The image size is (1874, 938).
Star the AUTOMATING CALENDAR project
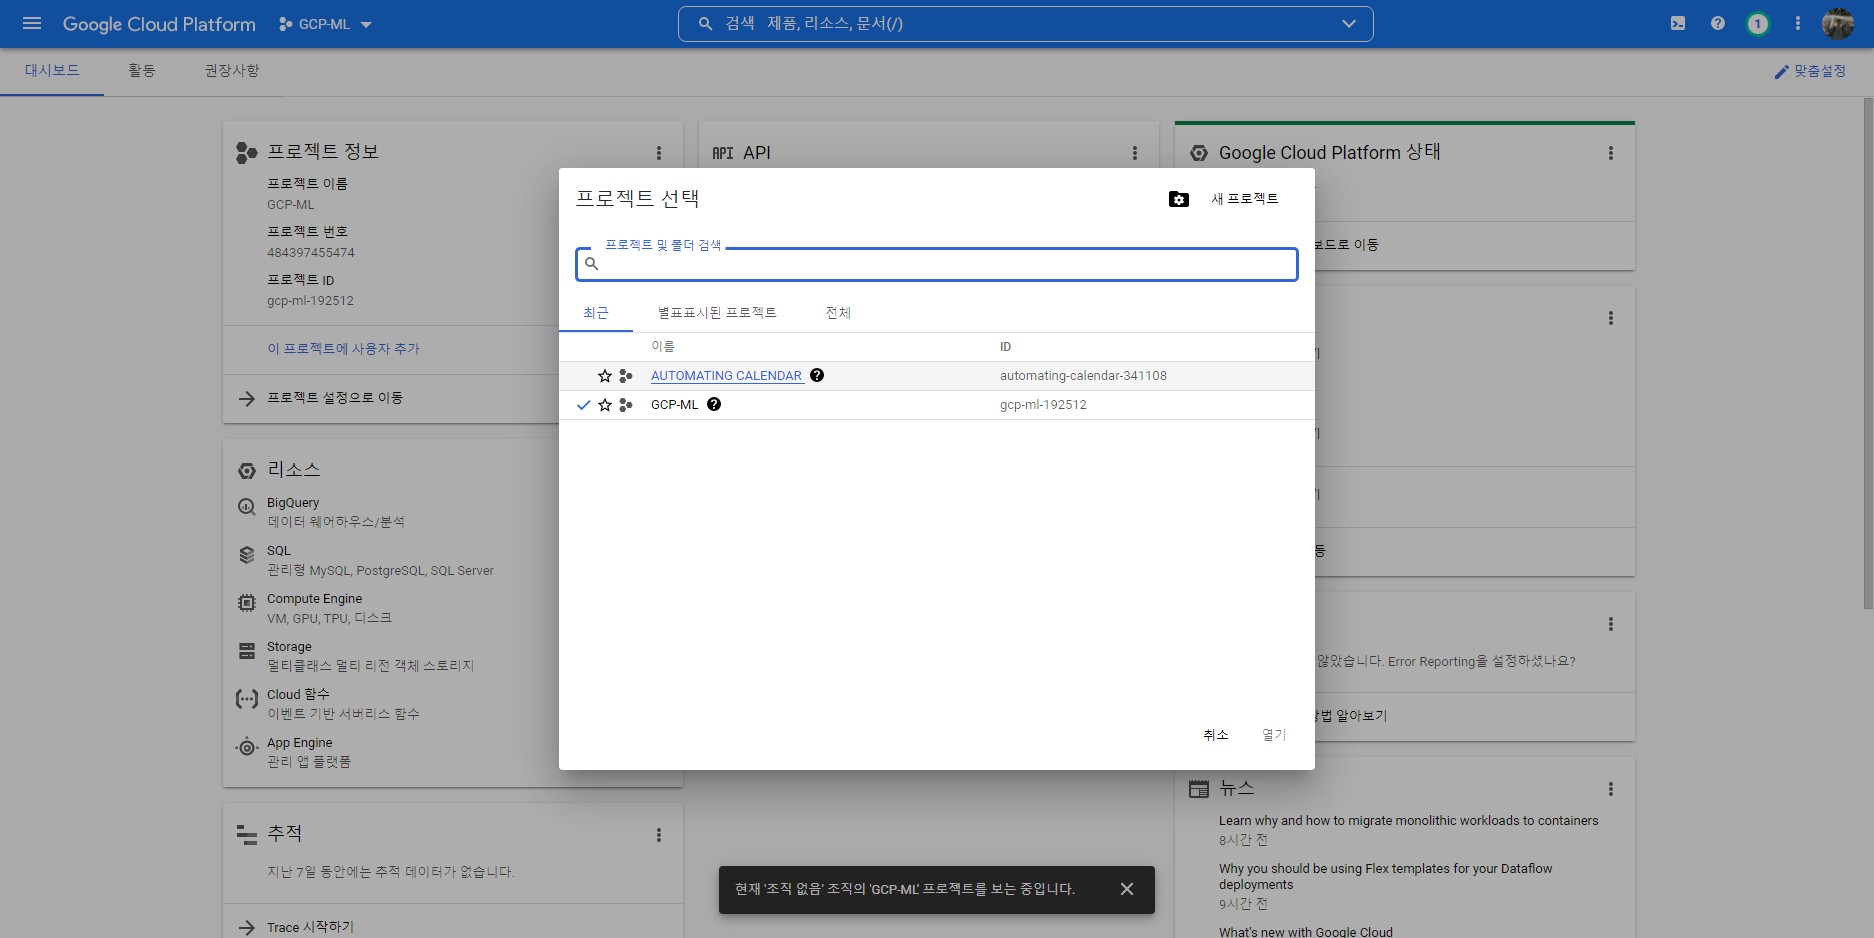[x=605, y=376]
